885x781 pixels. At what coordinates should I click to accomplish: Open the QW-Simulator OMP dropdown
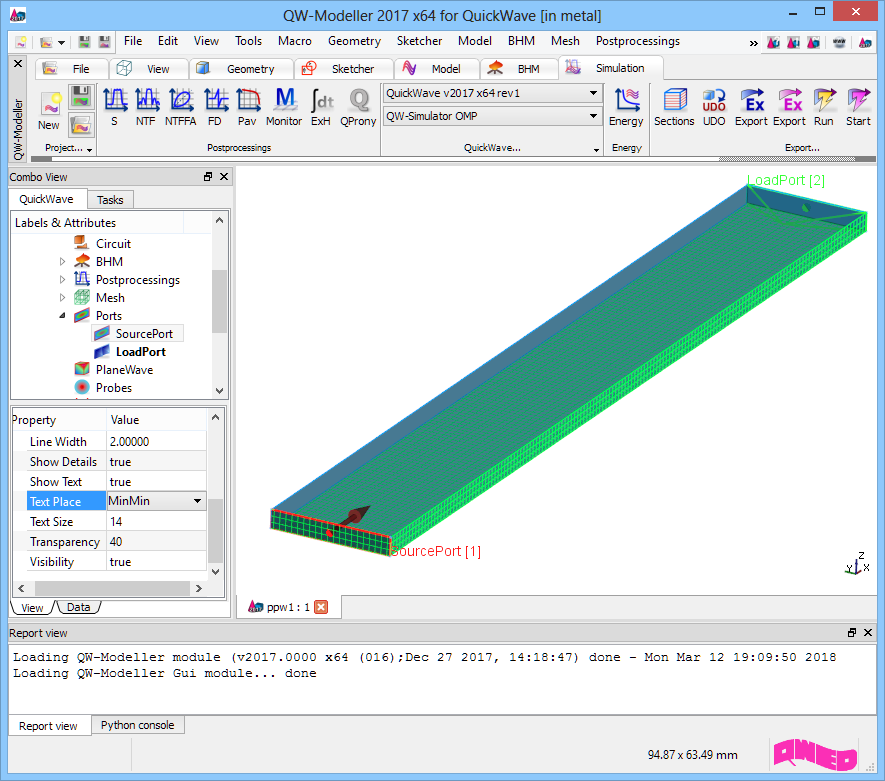491,116
